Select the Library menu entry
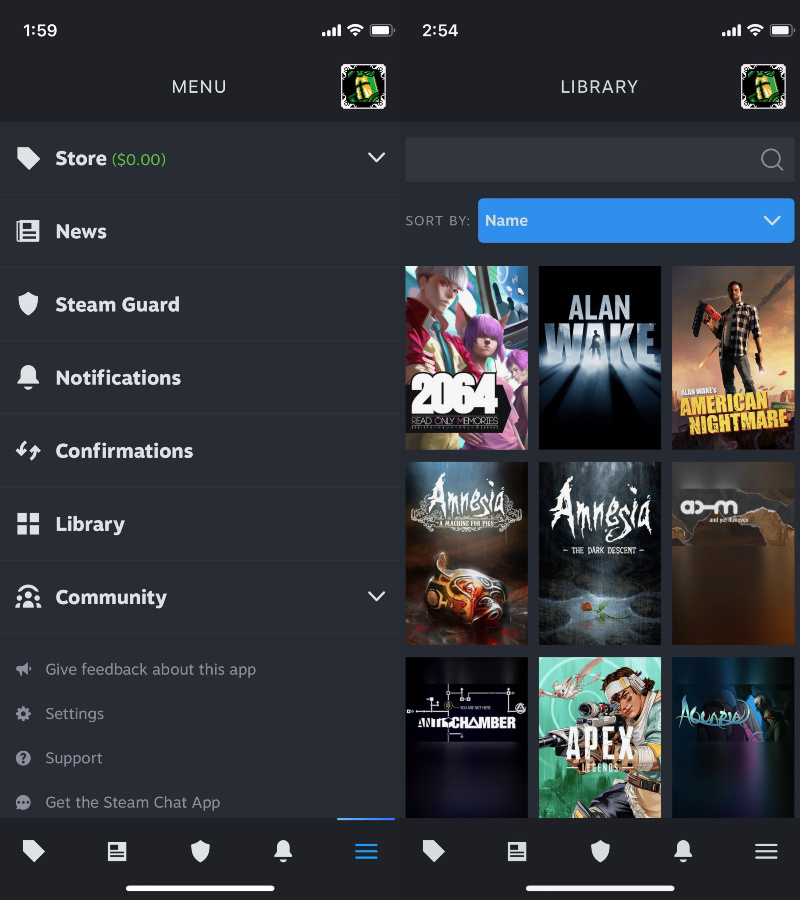 pyautogui.click(x=90, y=524)
